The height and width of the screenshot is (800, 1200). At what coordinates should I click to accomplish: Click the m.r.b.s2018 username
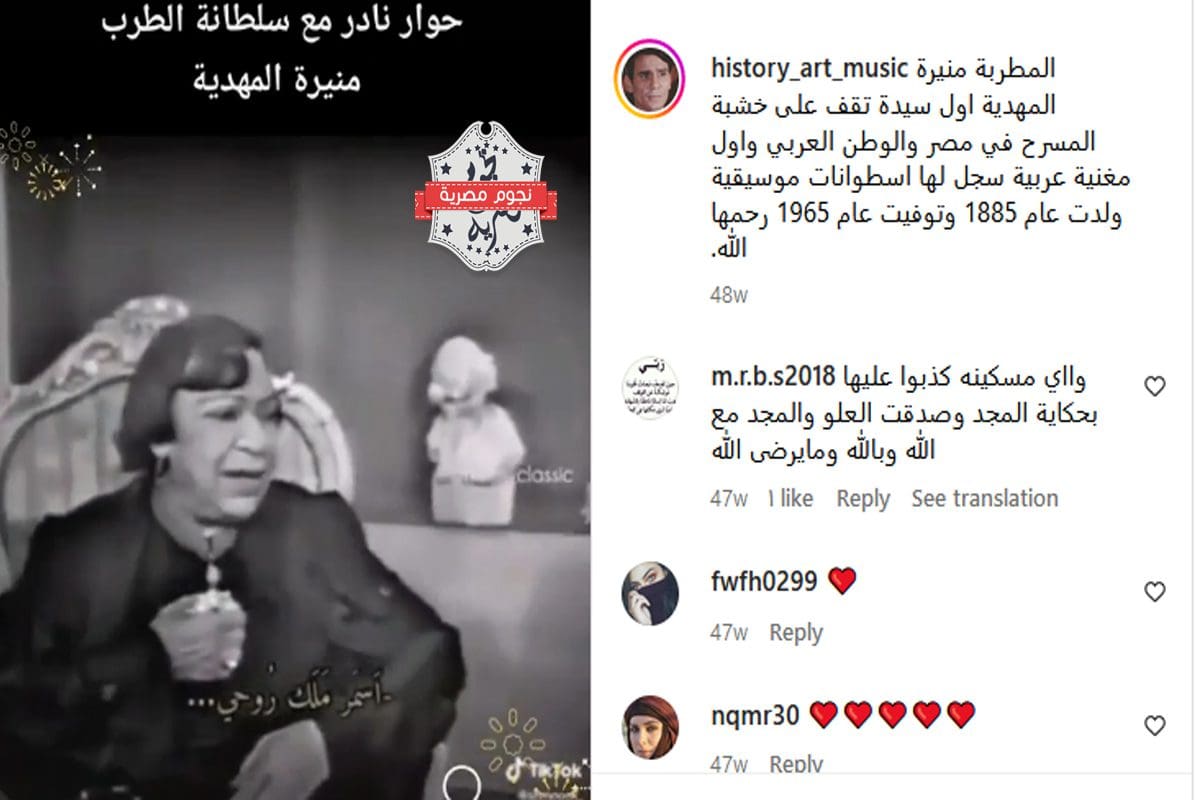point(773,378)
